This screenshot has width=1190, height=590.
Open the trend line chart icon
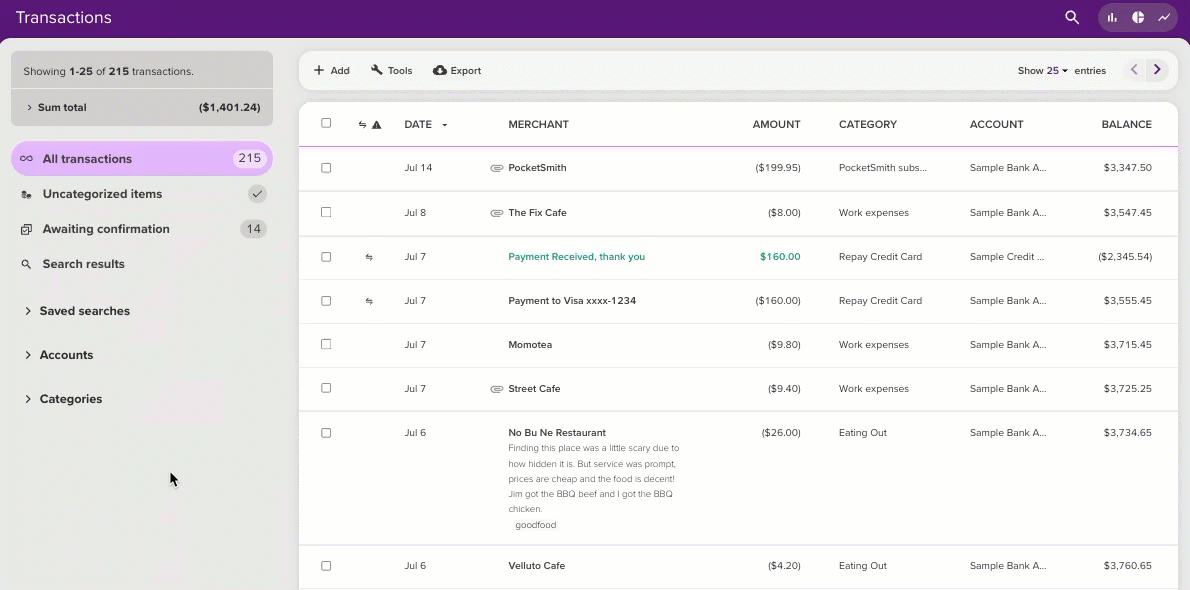pos(1163,17)
